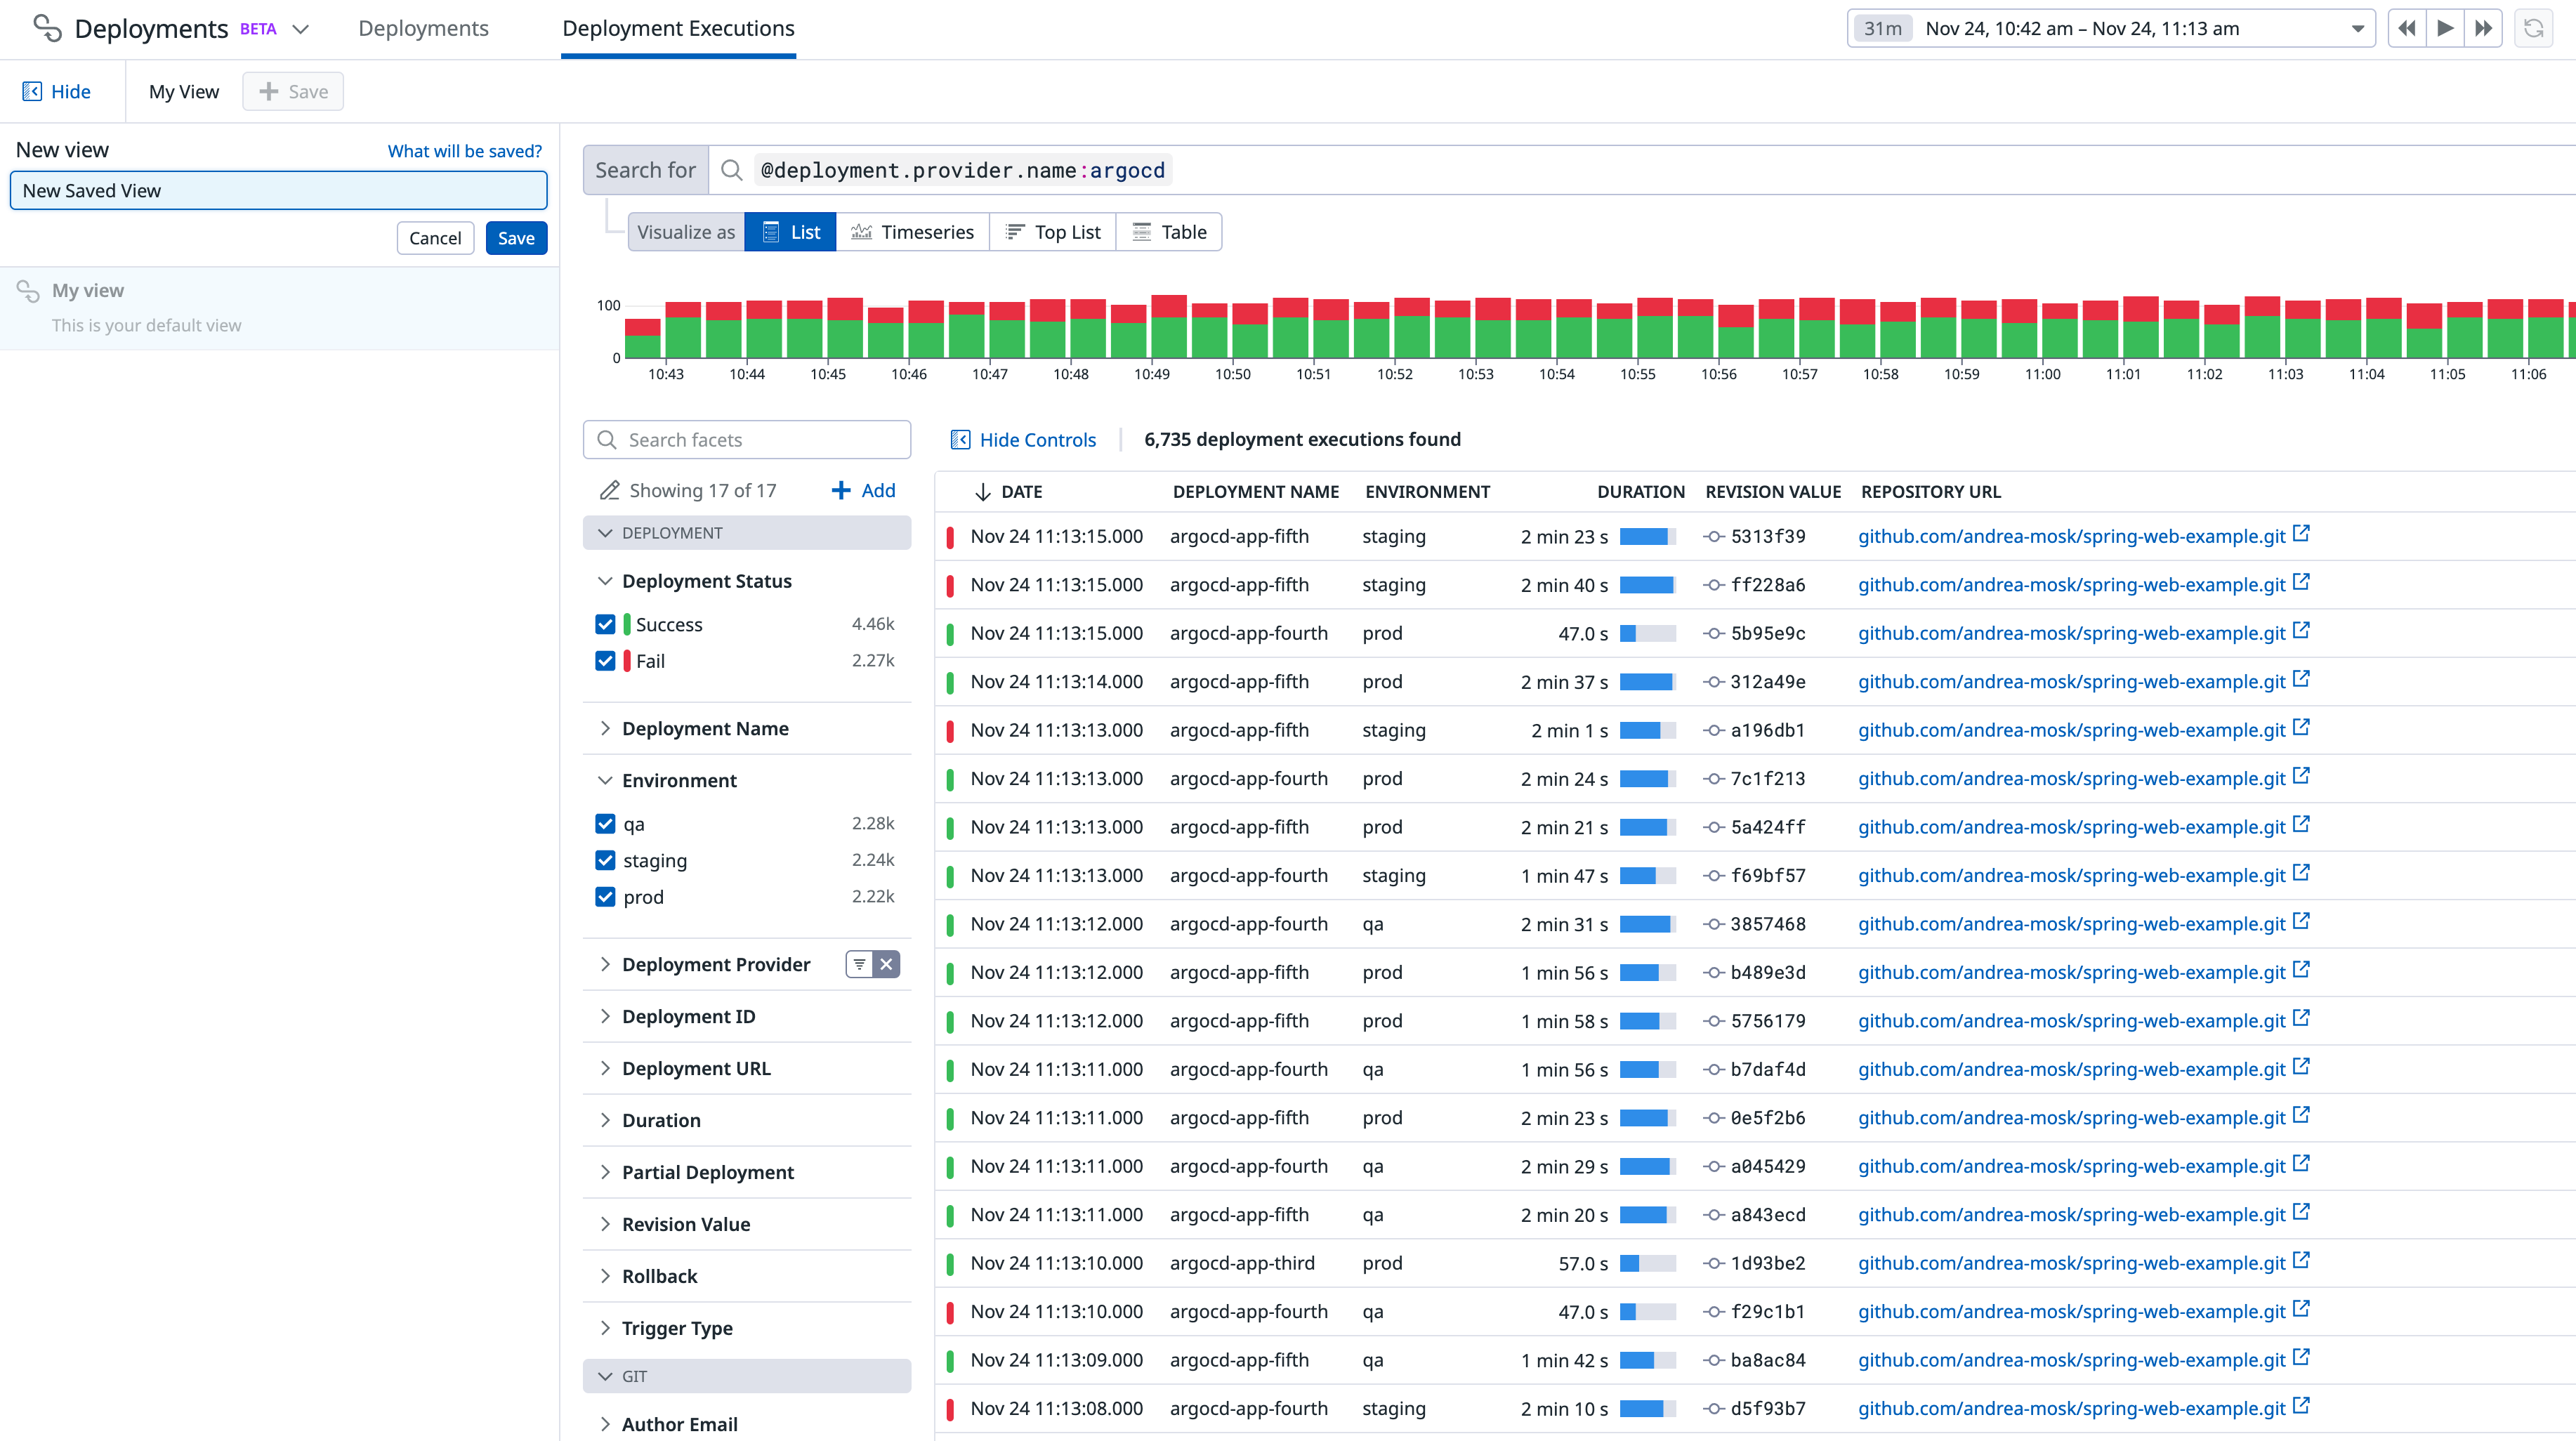Uncheck the Success status checkbox
The image size is (2576, 1441).
605,624
